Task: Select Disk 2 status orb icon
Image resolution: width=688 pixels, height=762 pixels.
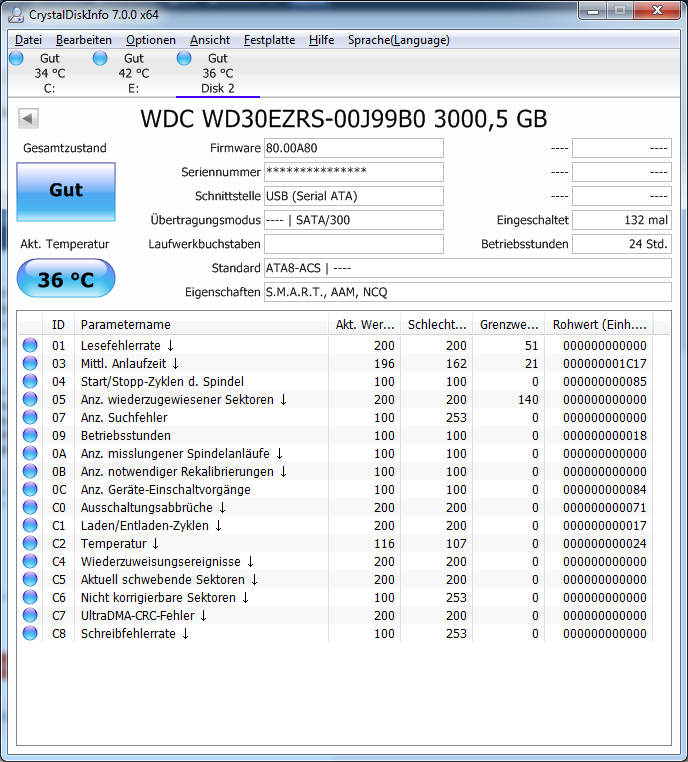Action: 184,58
